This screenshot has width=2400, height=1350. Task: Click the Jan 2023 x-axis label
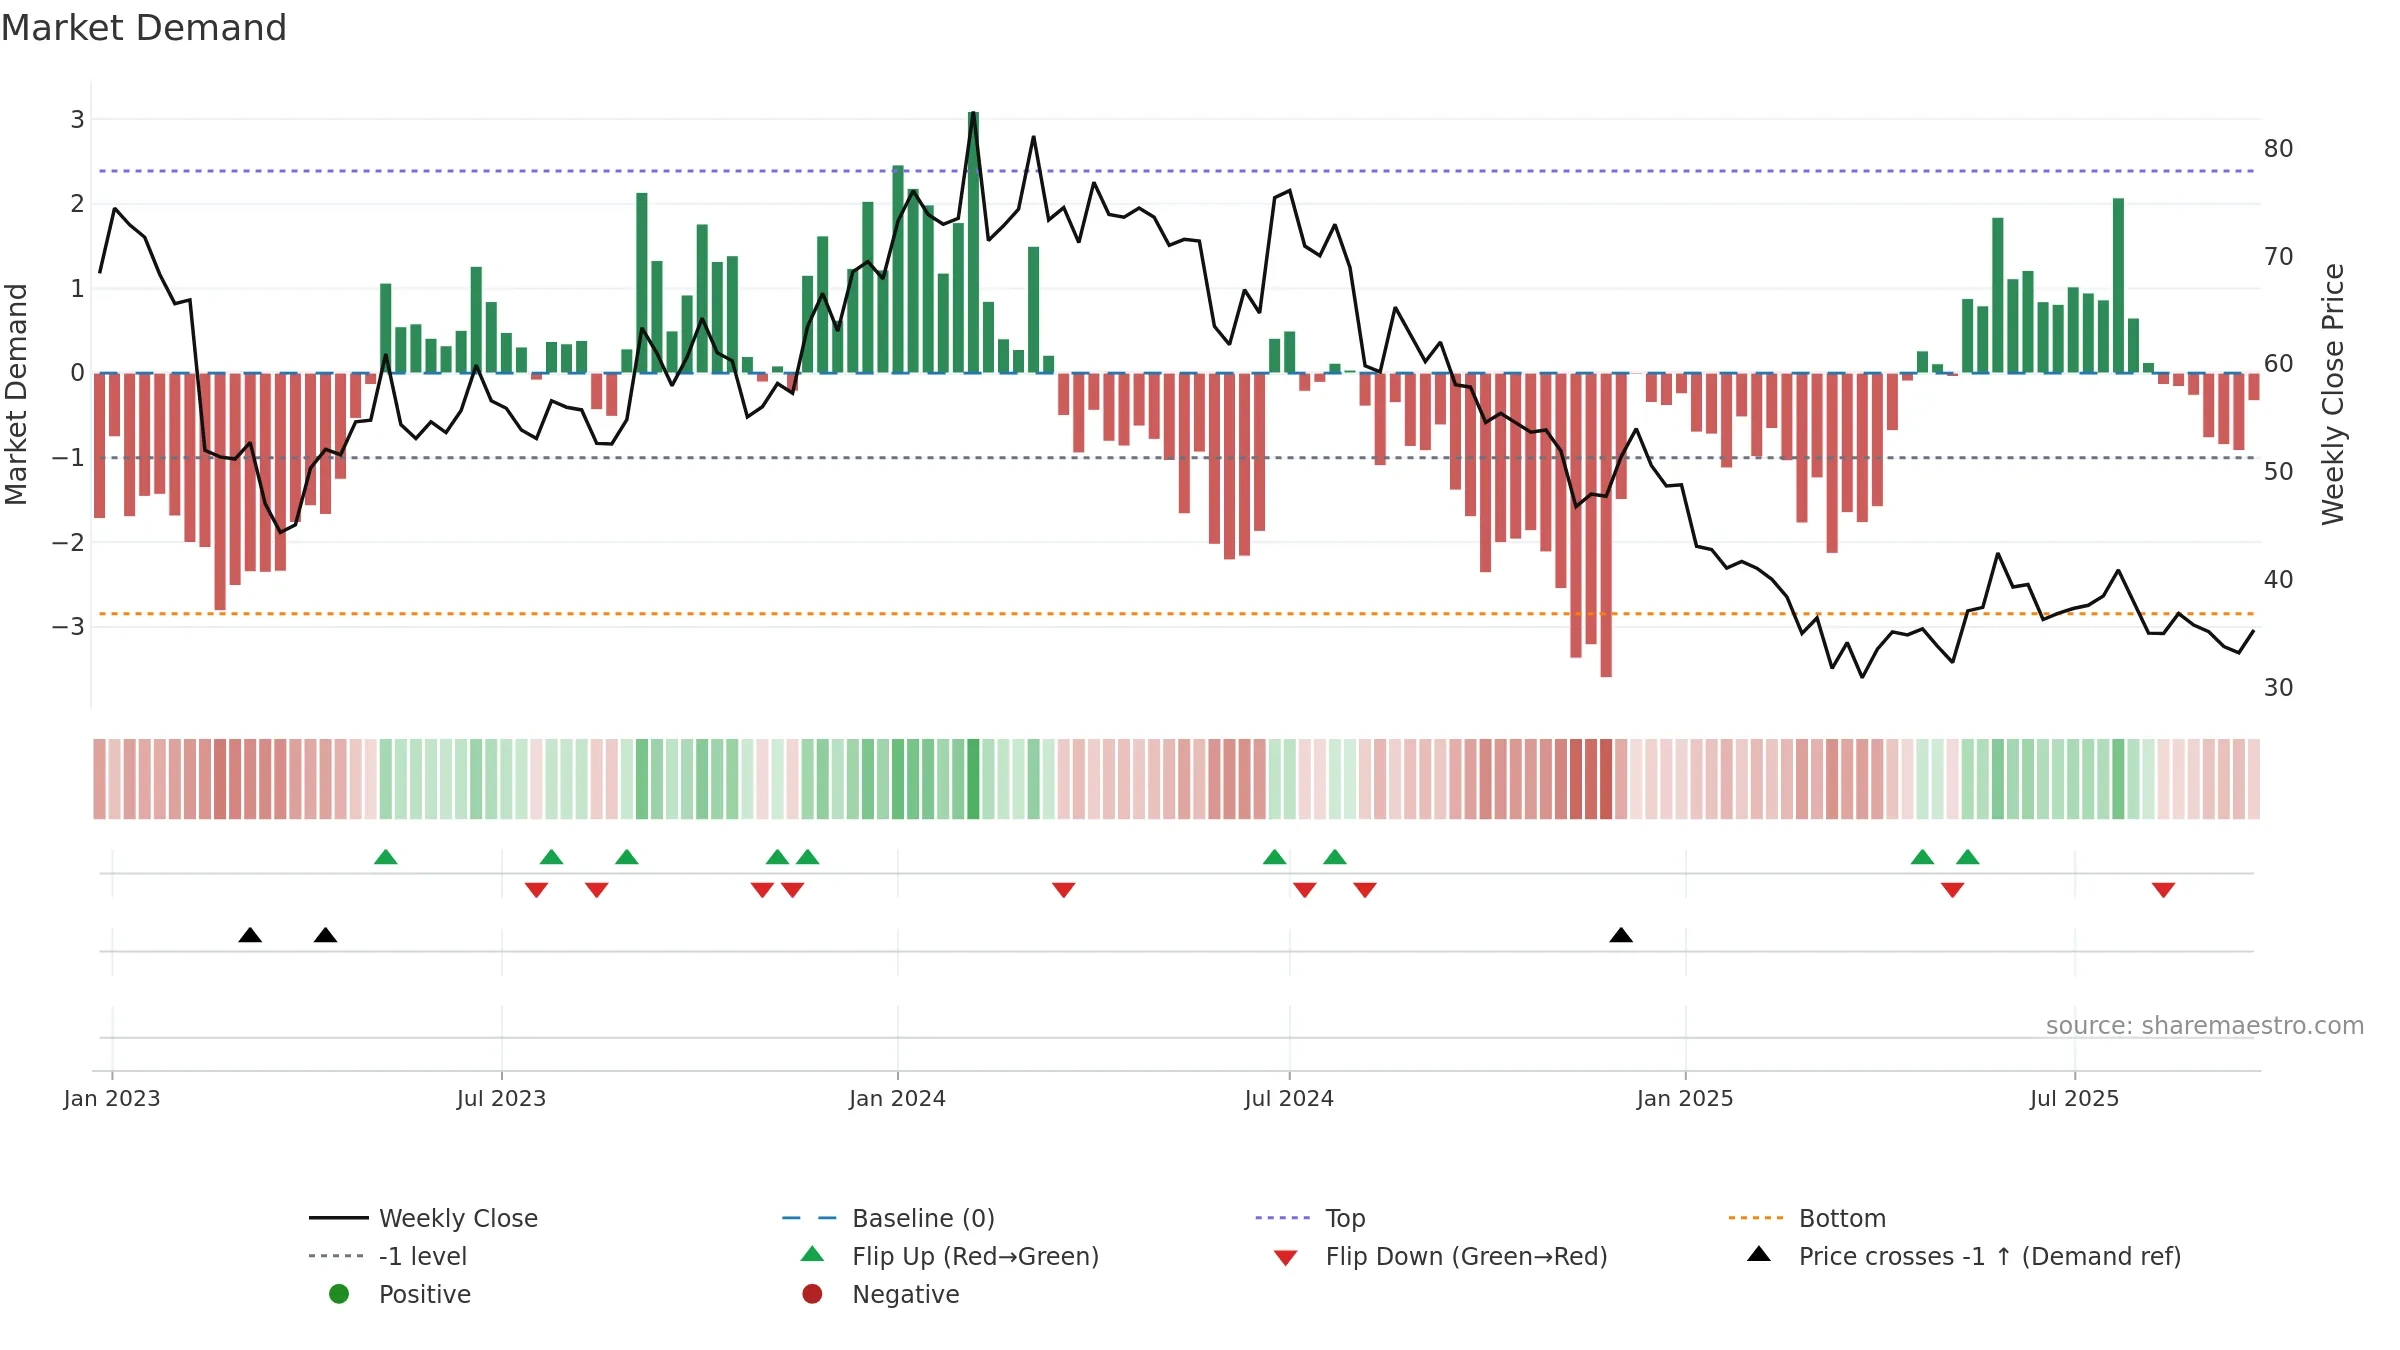tap(112, 1098)
